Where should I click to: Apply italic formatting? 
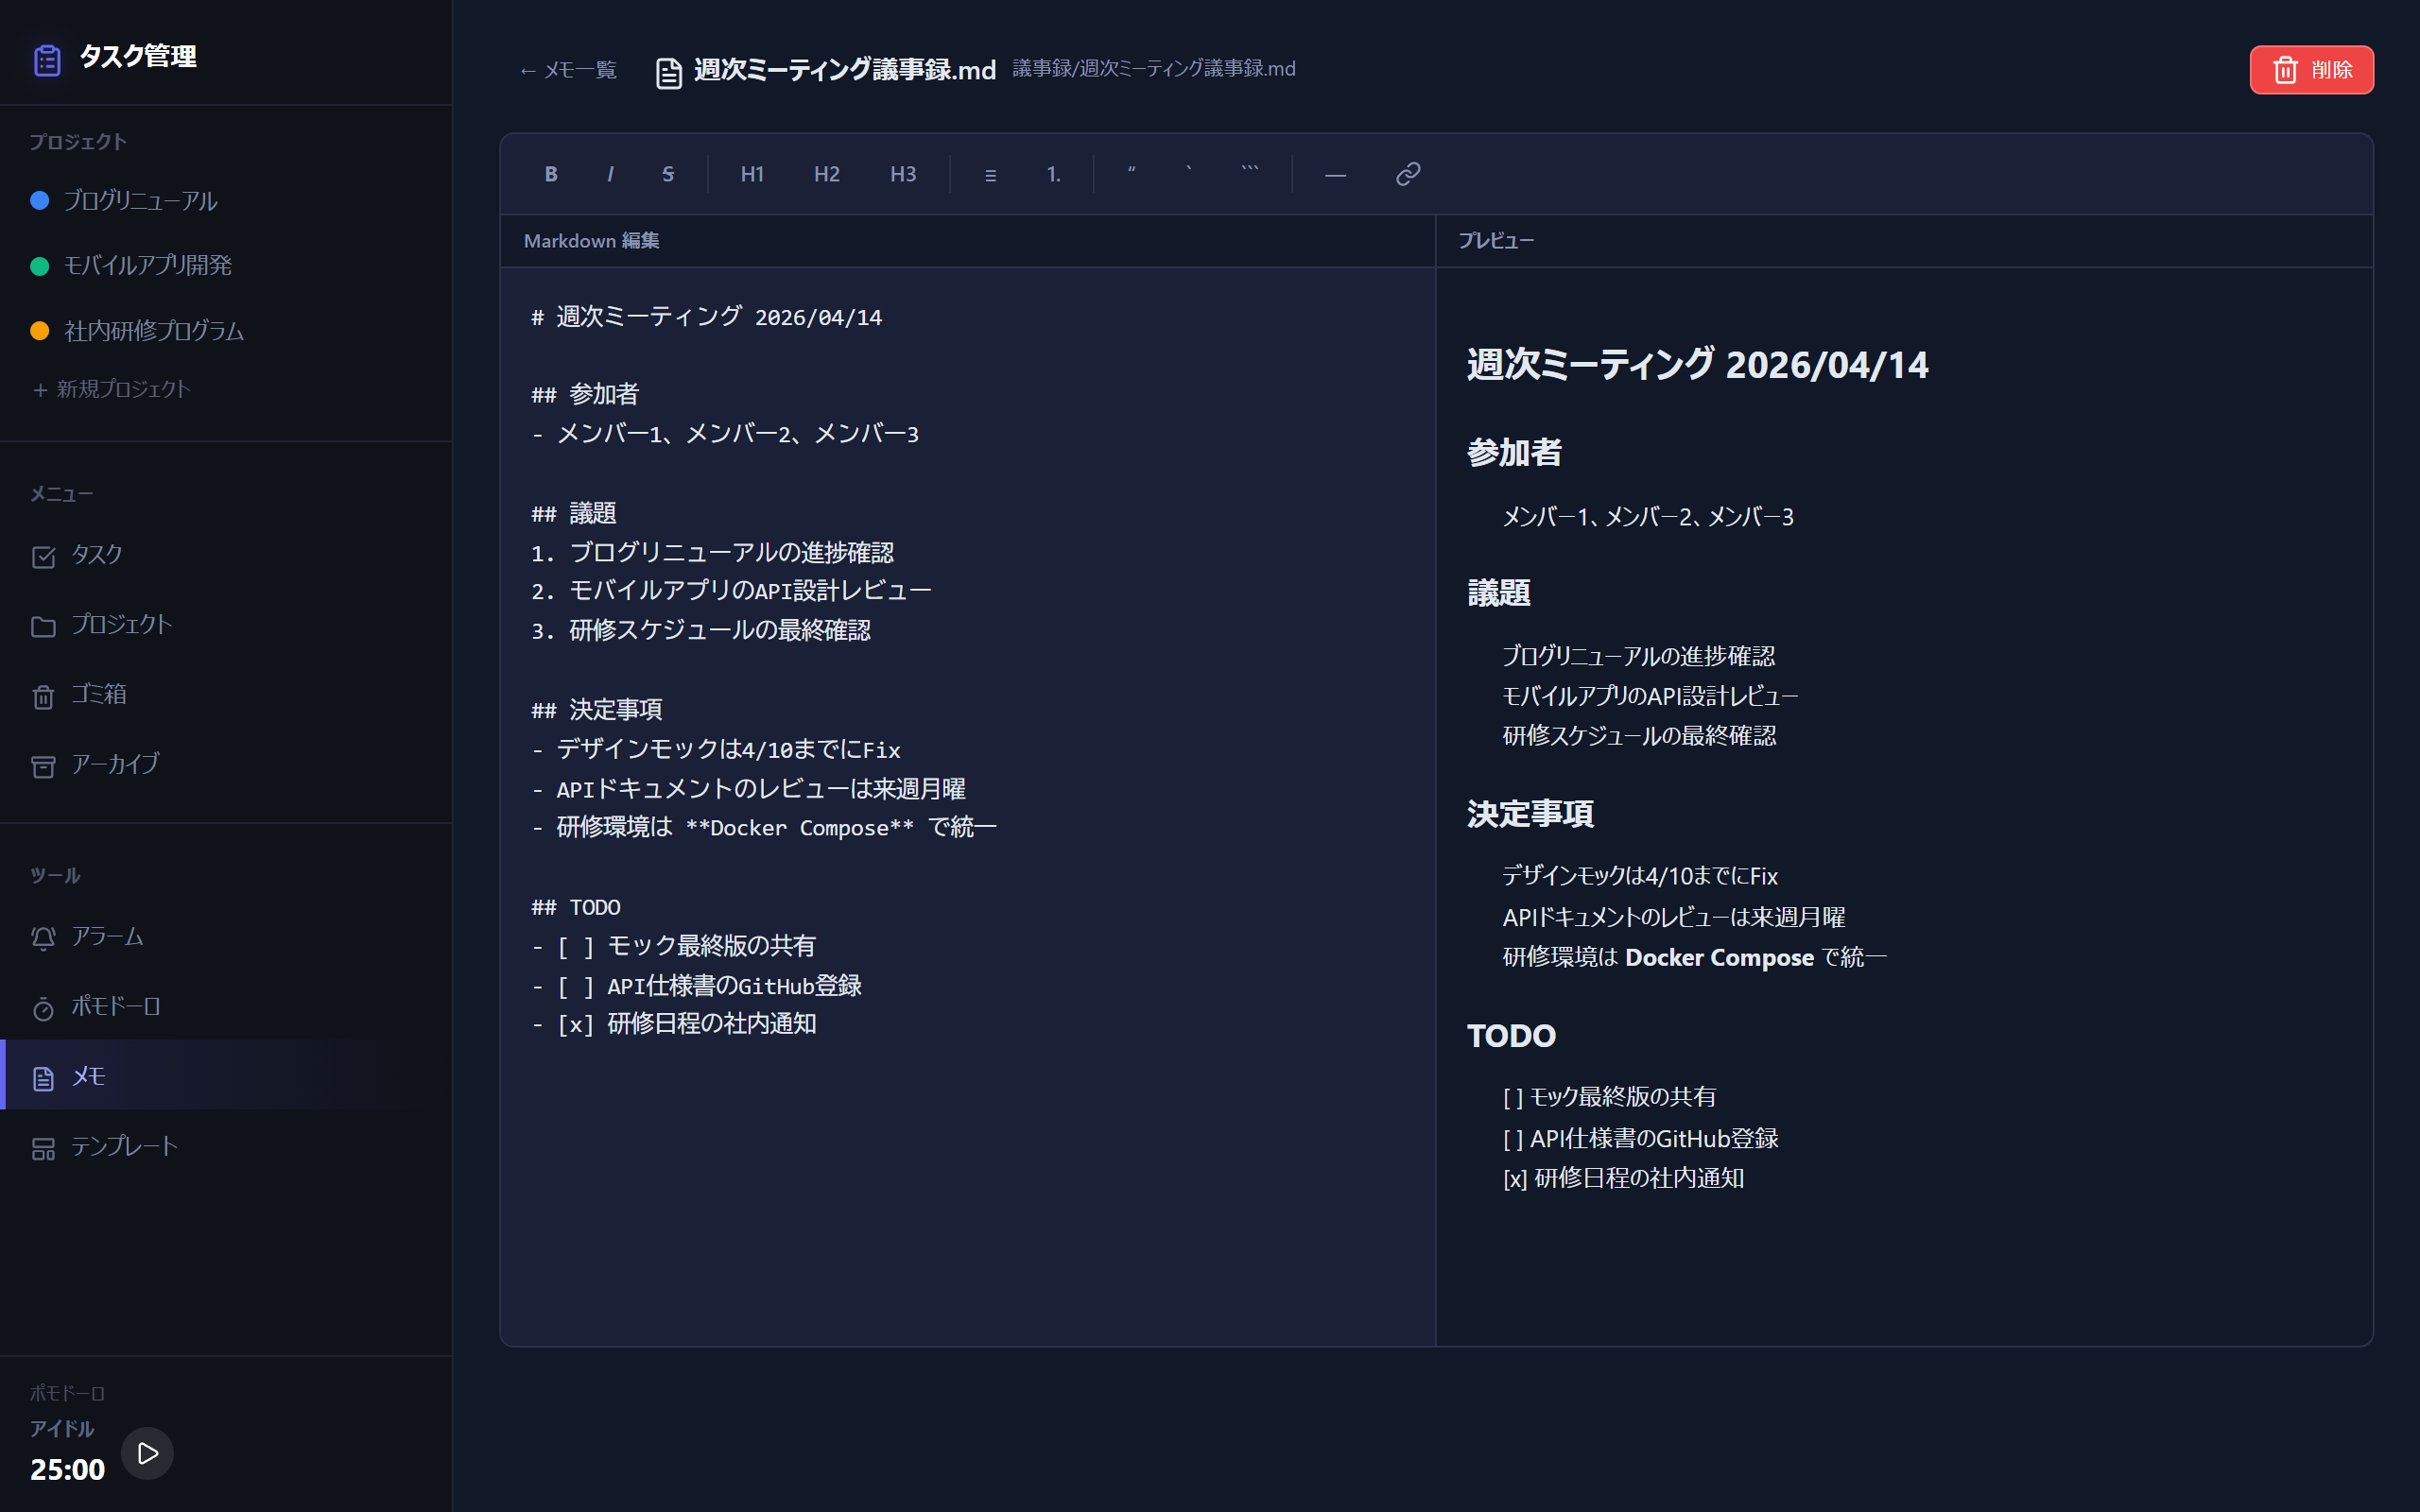coord(610,174)
